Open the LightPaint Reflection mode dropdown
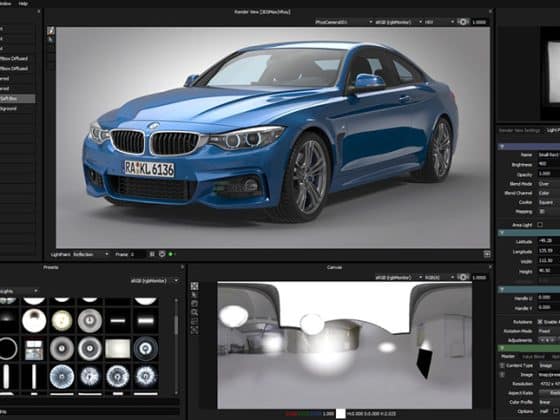This screenshot has width=560, height=420. pyautogui.click(x=91, y=254)
